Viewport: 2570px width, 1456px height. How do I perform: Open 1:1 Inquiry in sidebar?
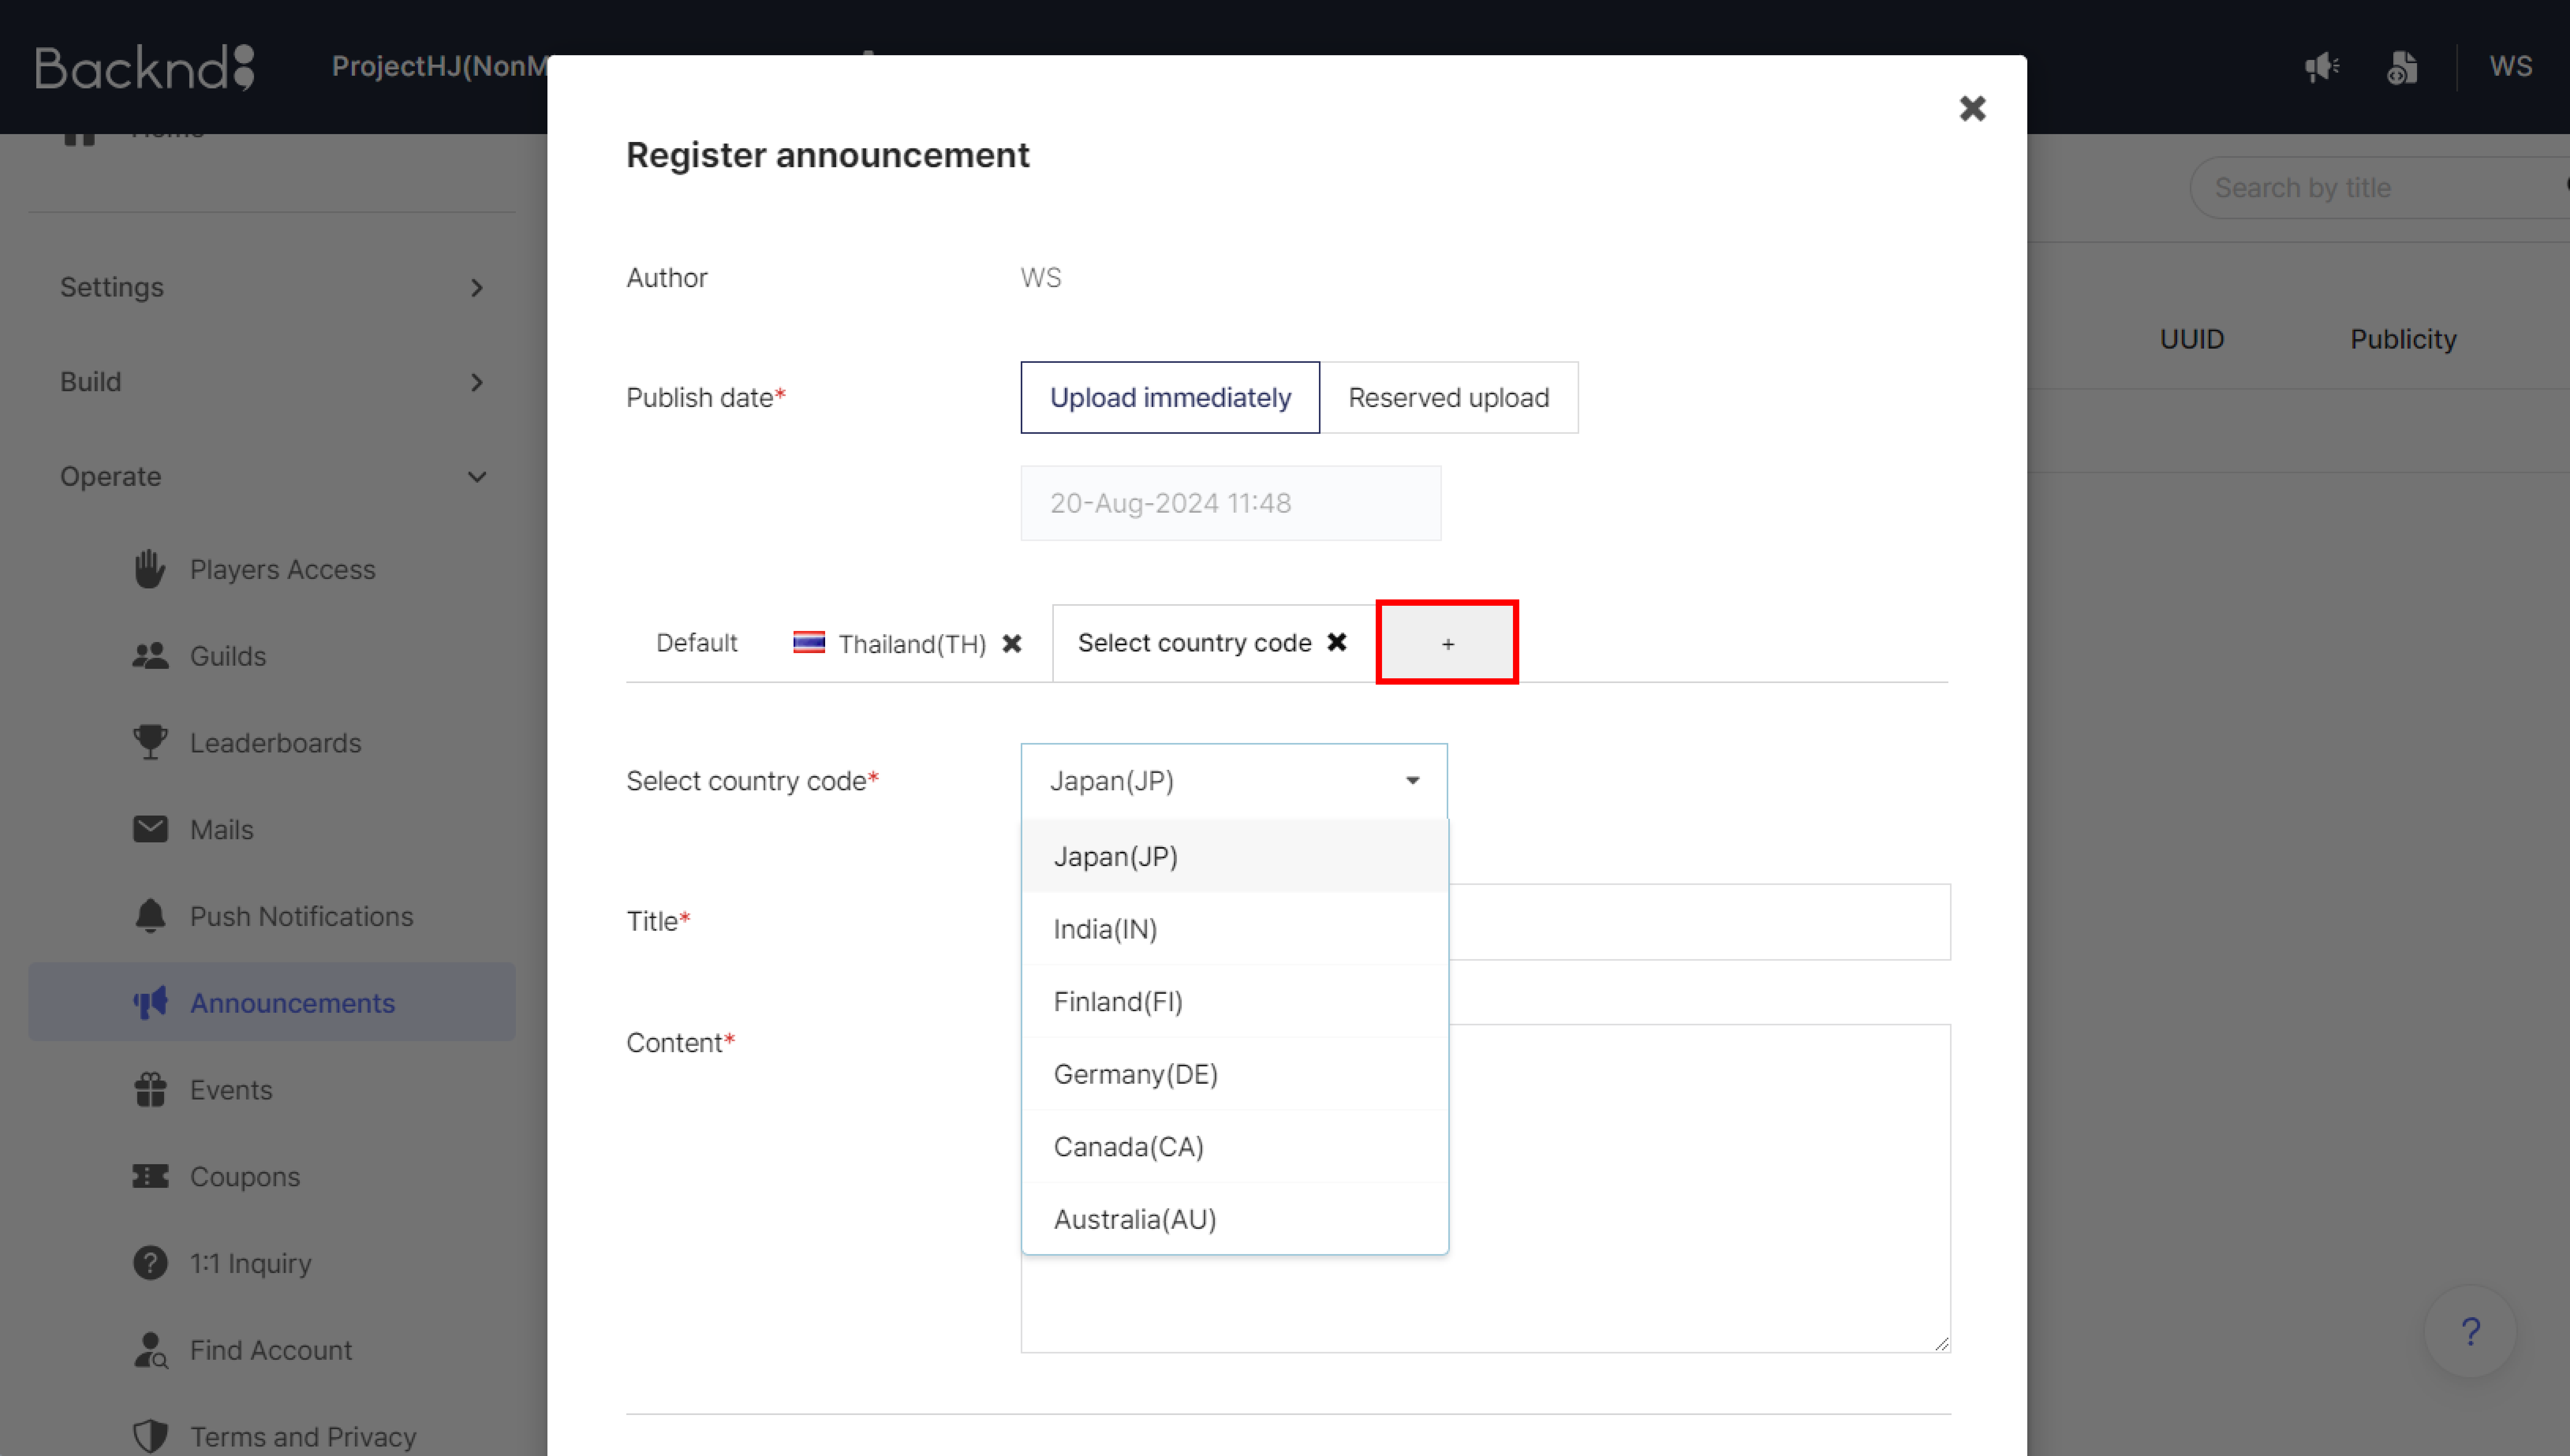coord(272,1263)
